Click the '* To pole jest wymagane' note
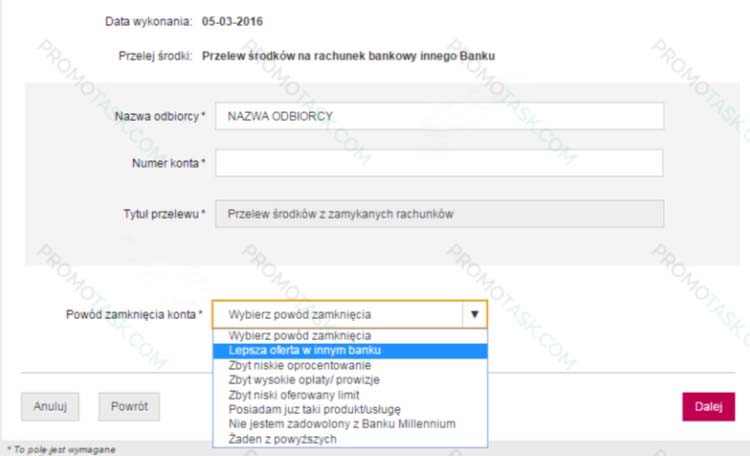 61,450
